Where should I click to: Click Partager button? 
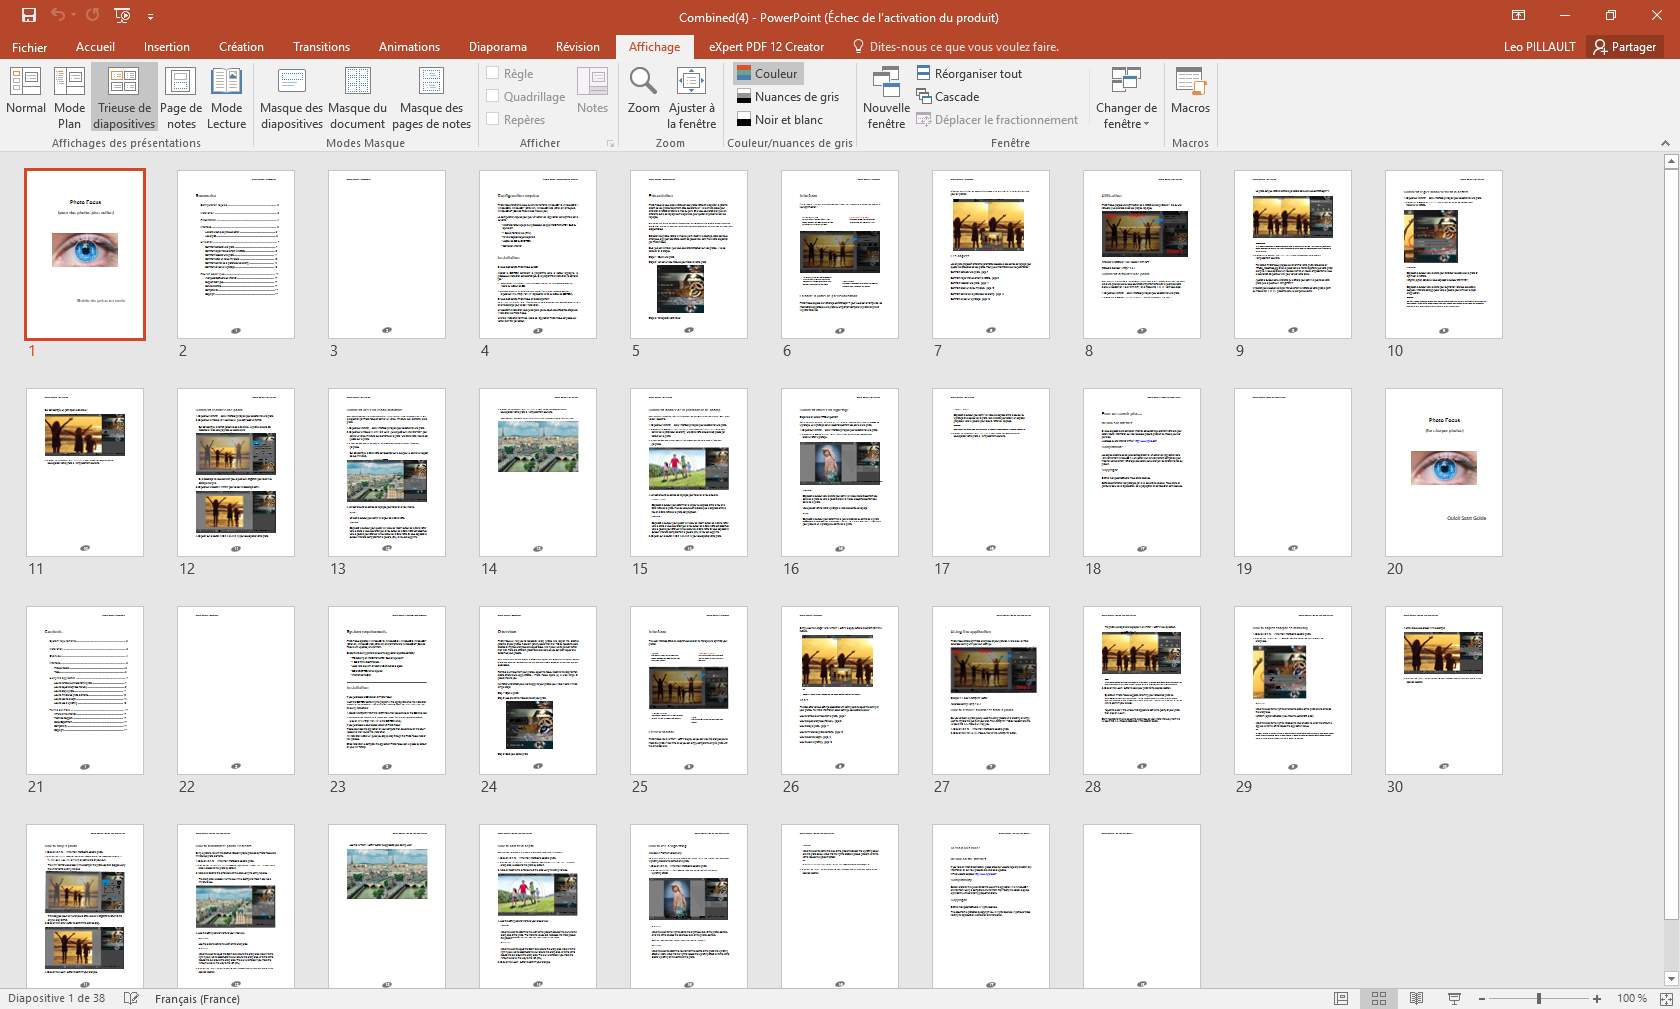pos(1625,47)
